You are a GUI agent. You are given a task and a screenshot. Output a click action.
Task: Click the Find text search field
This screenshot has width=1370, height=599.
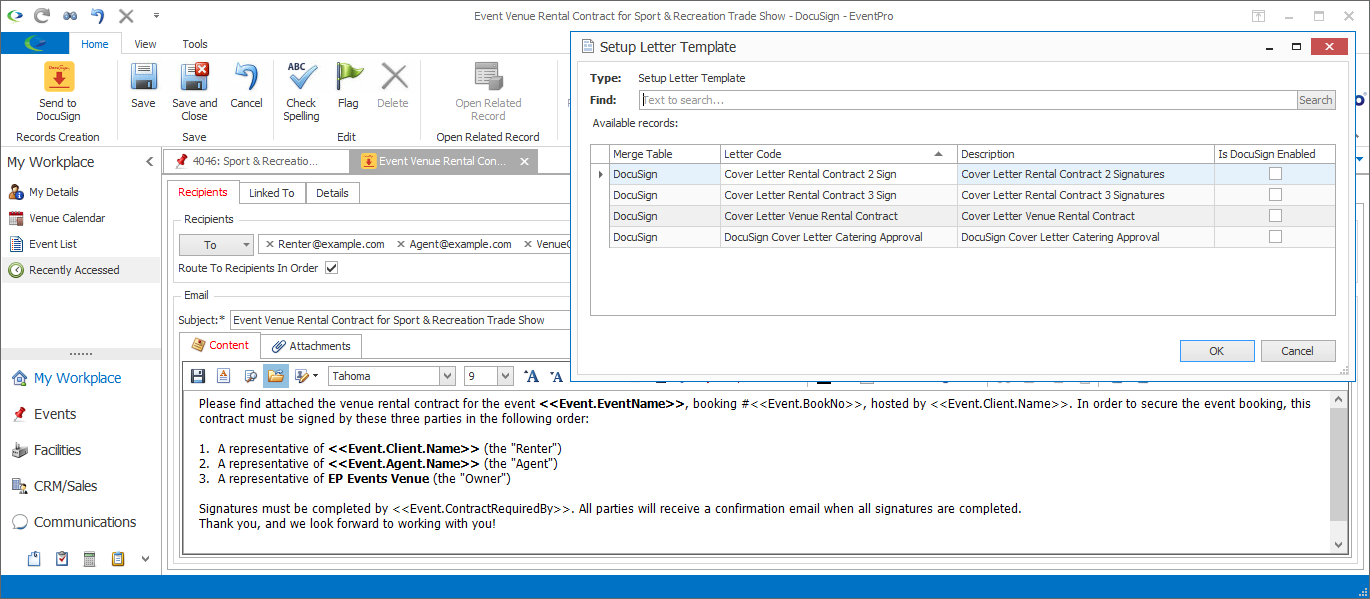click(968, 100)
